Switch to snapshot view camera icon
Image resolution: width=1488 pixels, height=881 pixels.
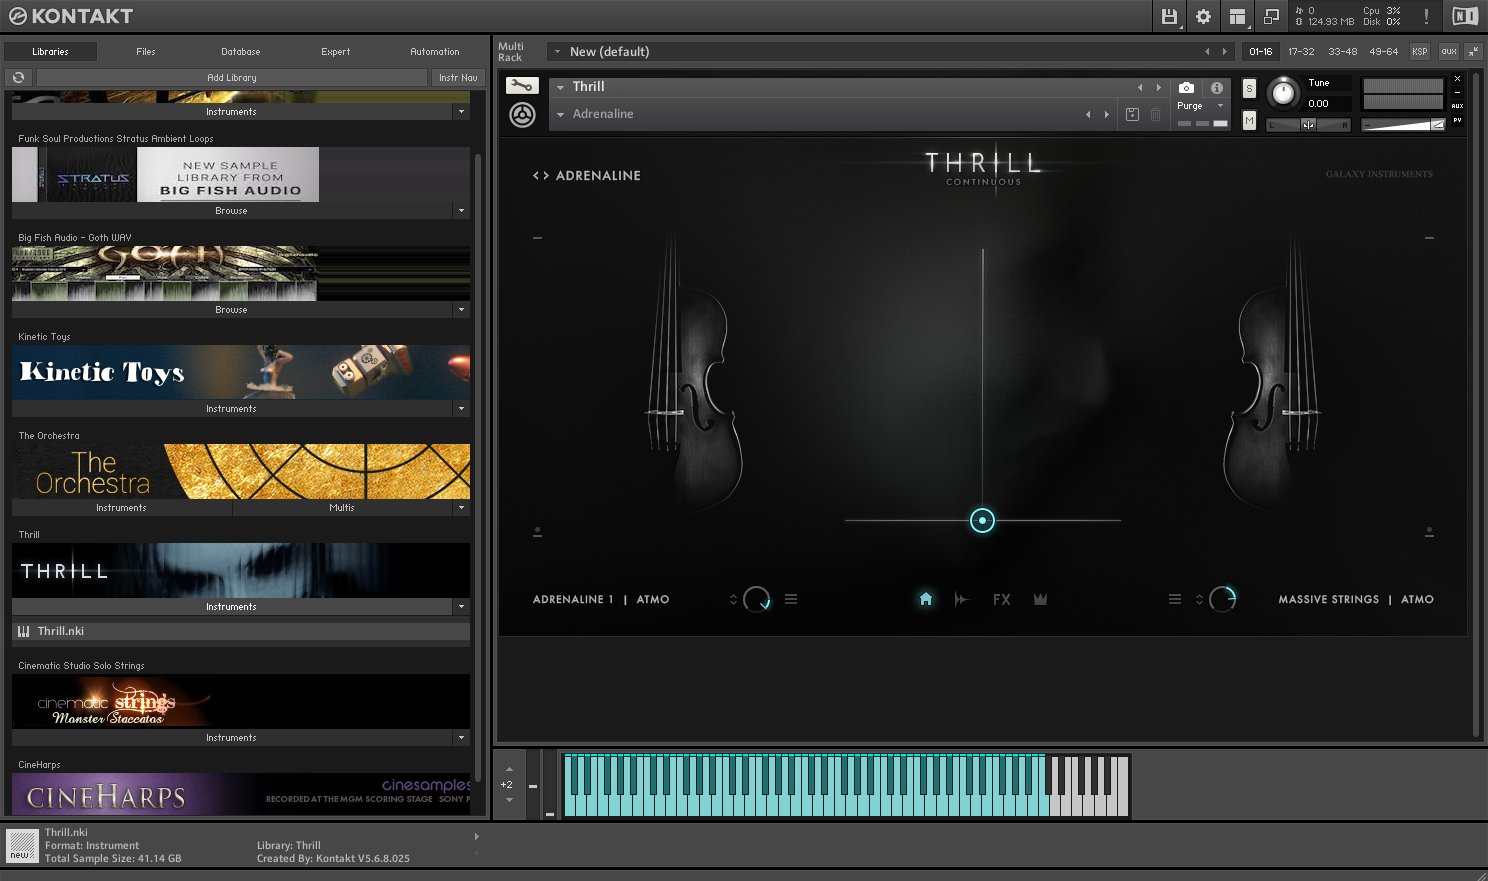pyautogui.click(x=1186, y=88)
